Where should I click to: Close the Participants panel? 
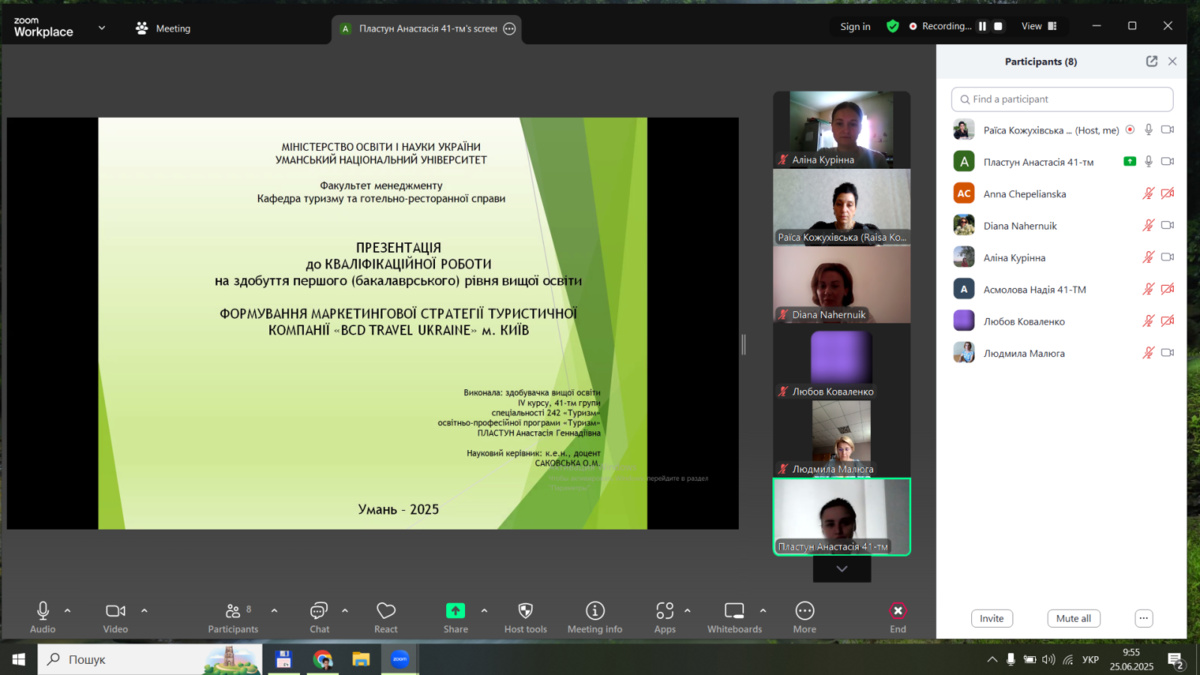click(1173, 61)
